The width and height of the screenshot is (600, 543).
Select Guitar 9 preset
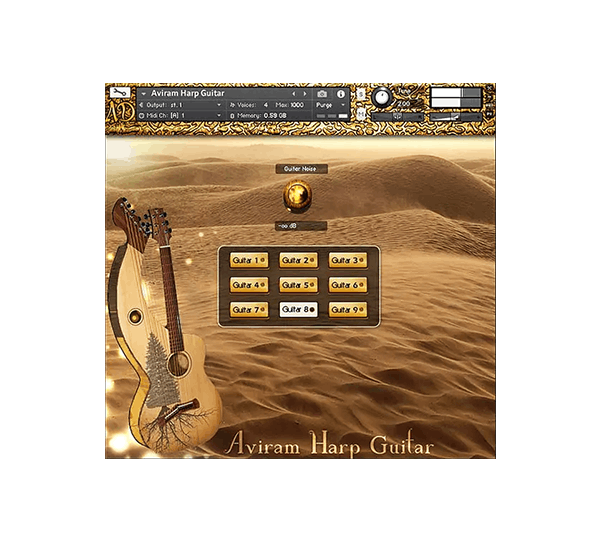click(x=347, y=310)
